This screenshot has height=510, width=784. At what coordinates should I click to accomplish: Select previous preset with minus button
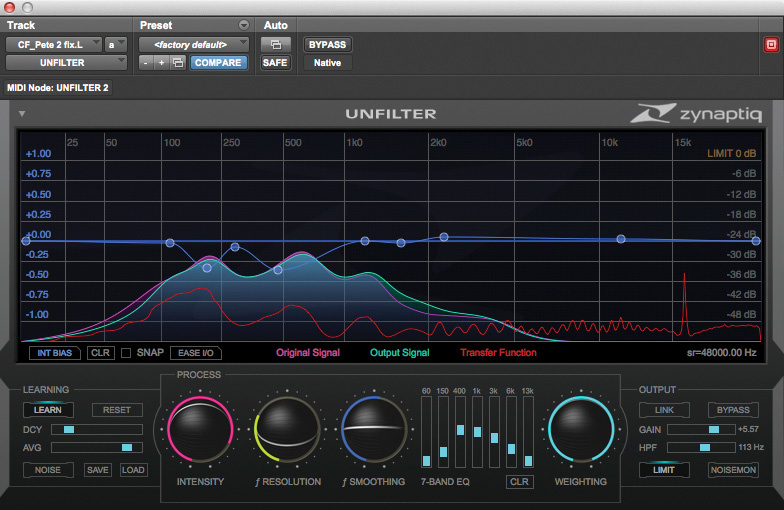tap(146, 63)
